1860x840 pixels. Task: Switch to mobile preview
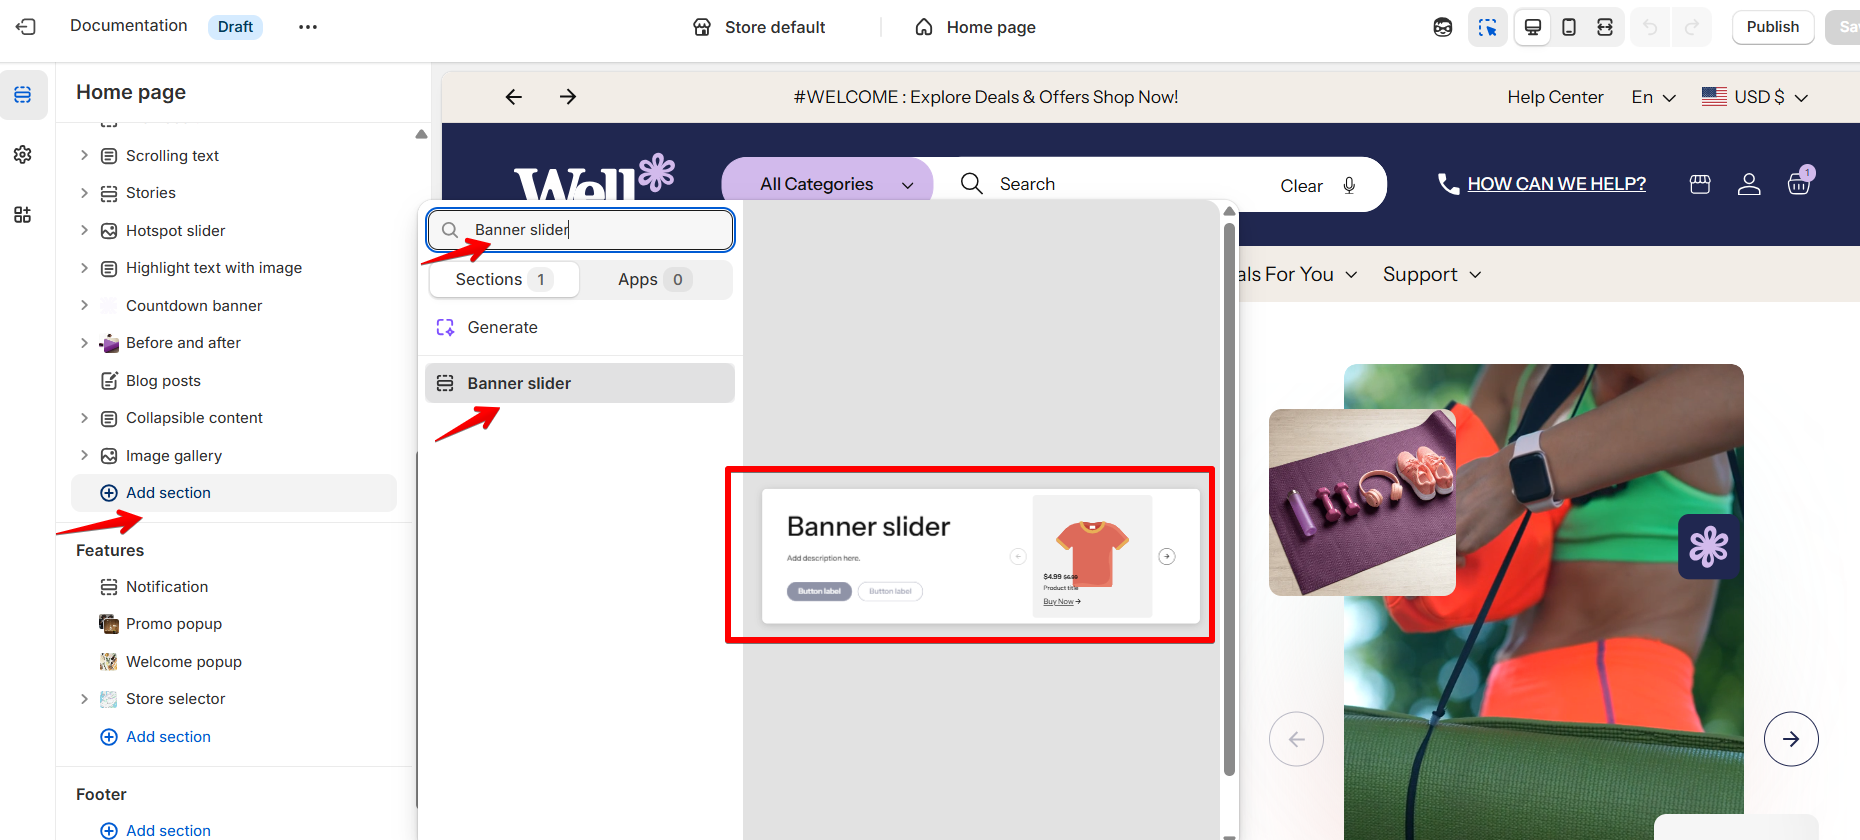1569,27
